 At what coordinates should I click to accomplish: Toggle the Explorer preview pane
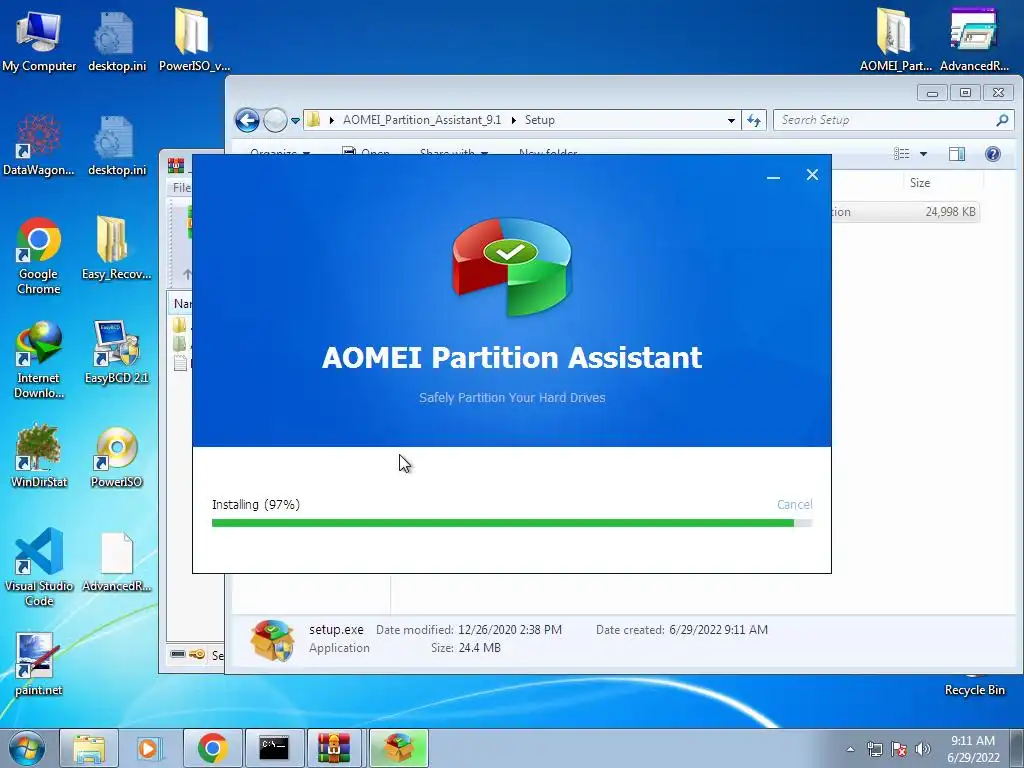[x=957, y=153]
